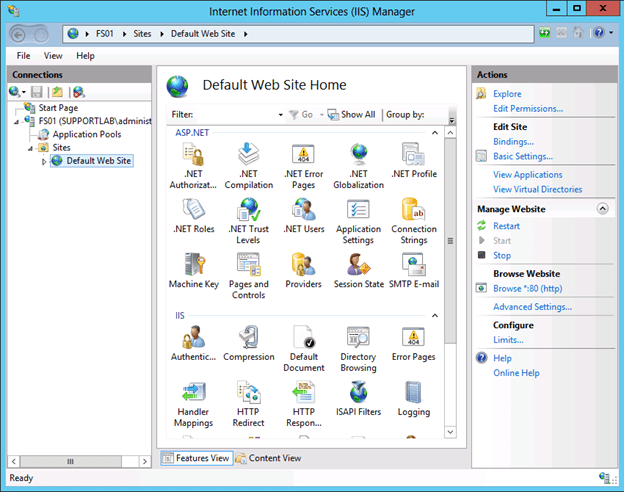Screen dimensions: 624x492
Task: Restart the website
Action: 506,226
